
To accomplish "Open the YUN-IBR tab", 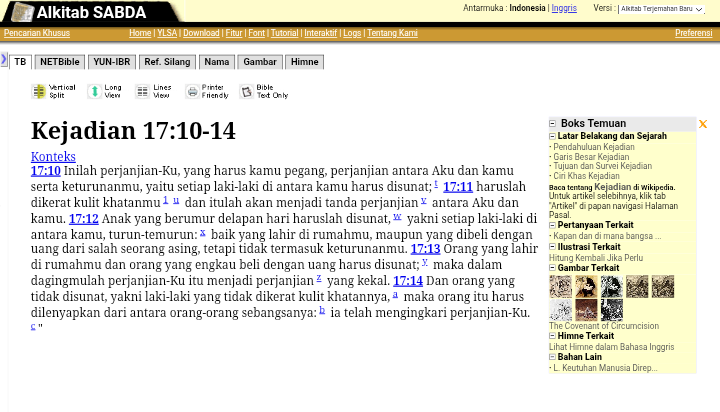I will point(112,62).
